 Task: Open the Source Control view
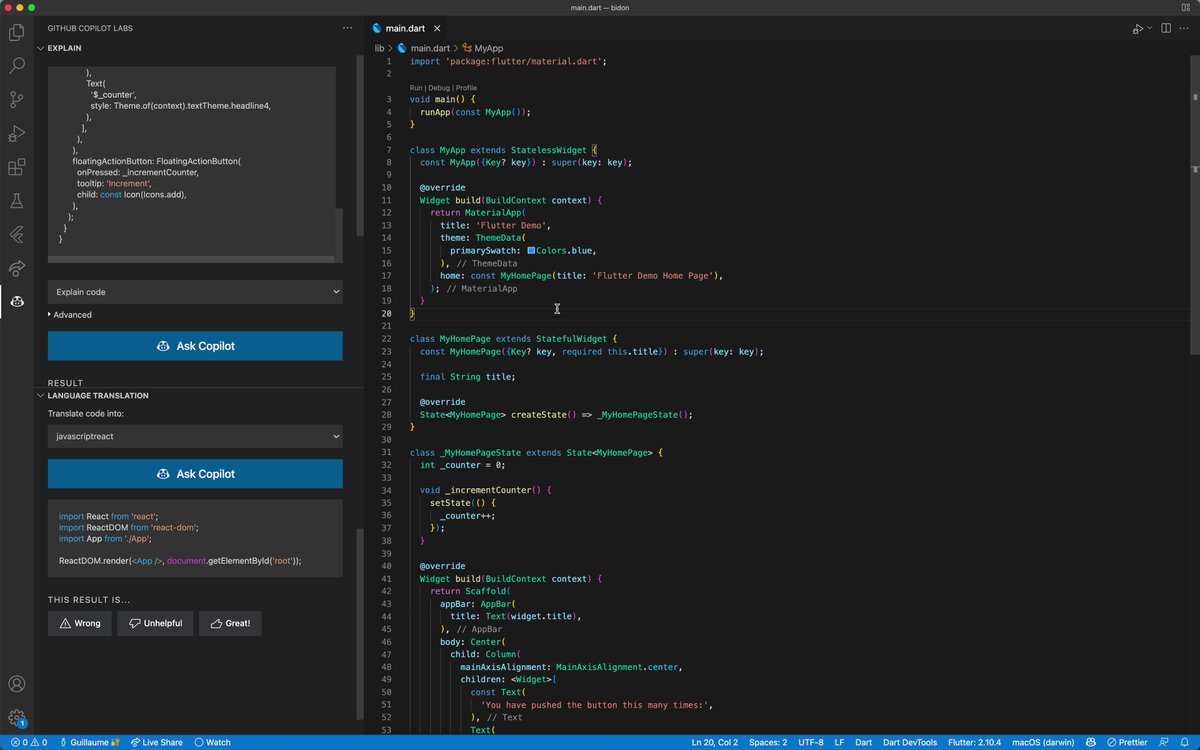[x=17, y=99]
